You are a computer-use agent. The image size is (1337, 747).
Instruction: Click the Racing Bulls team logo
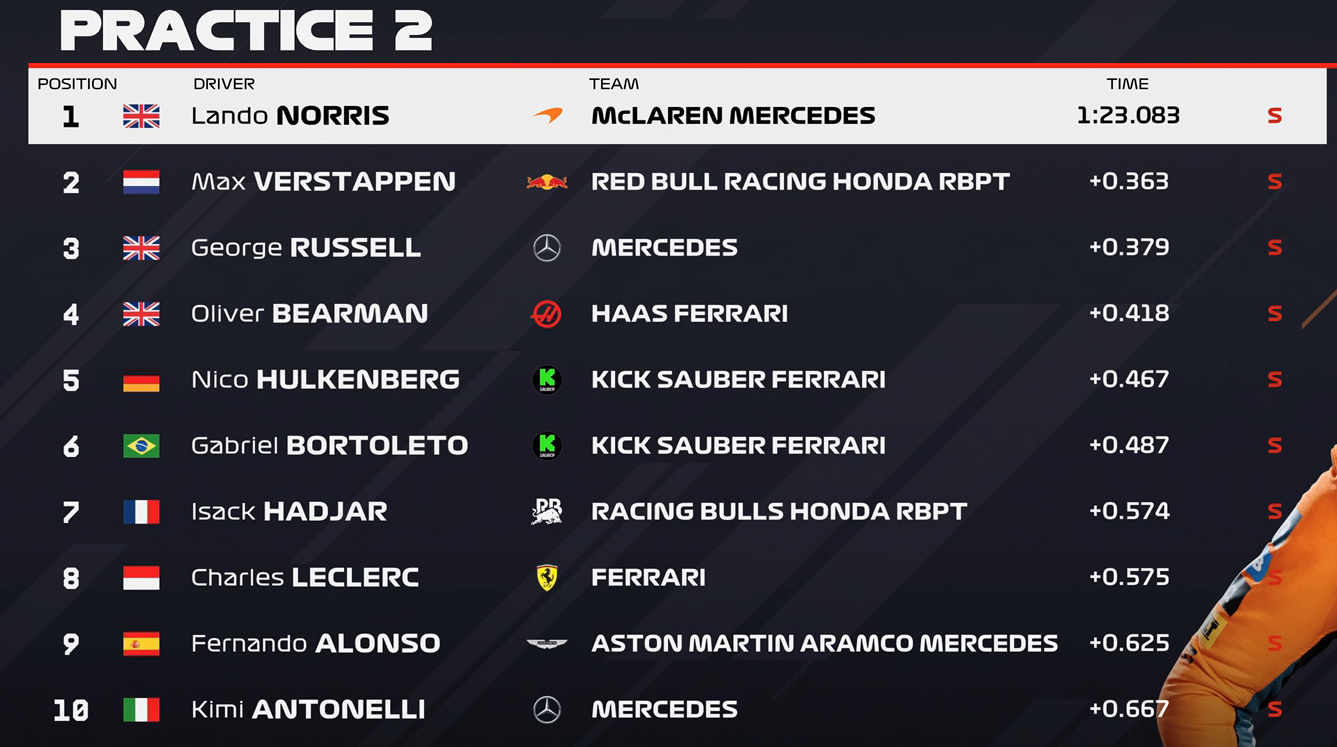point(547,512)
